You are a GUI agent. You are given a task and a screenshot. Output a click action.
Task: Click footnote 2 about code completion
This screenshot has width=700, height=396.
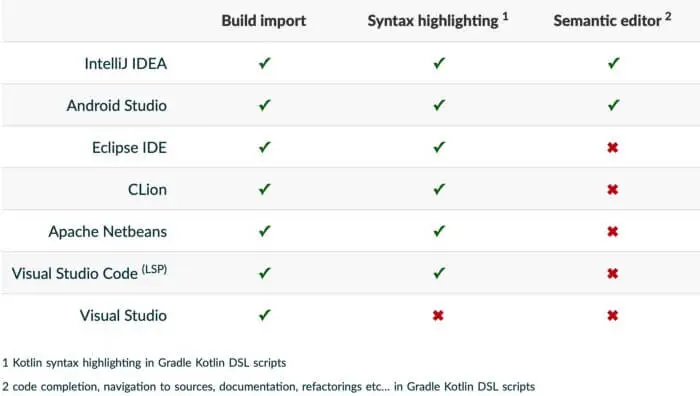point(268,386)
